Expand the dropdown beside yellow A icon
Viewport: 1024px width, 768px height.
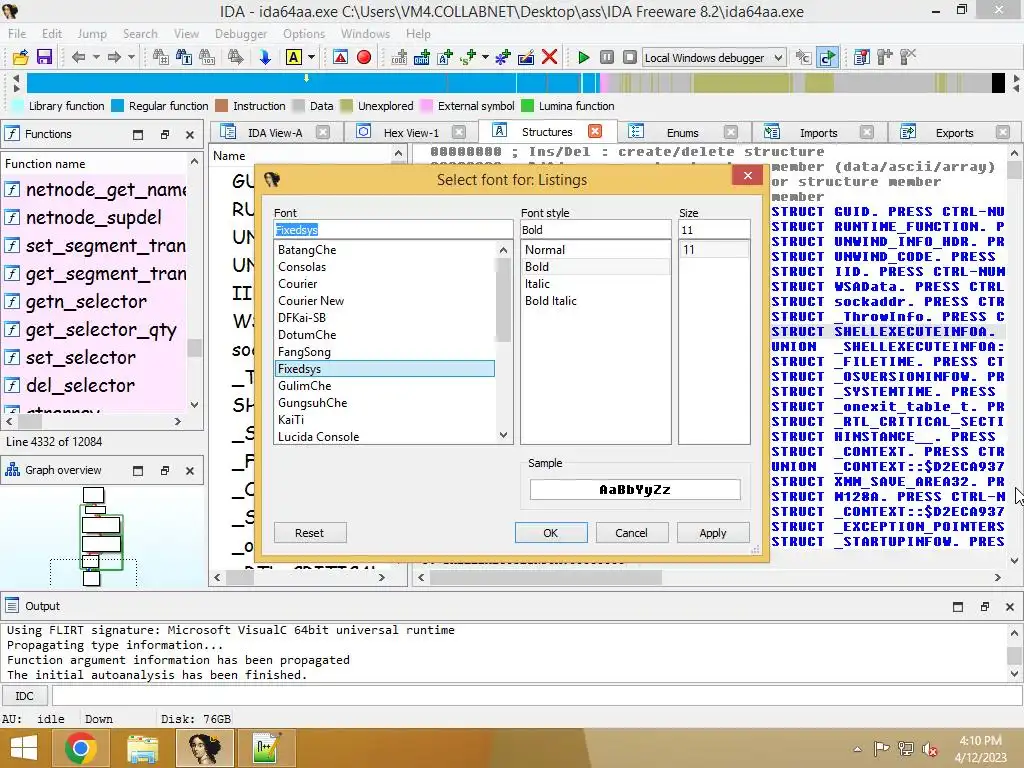[312, 57]
